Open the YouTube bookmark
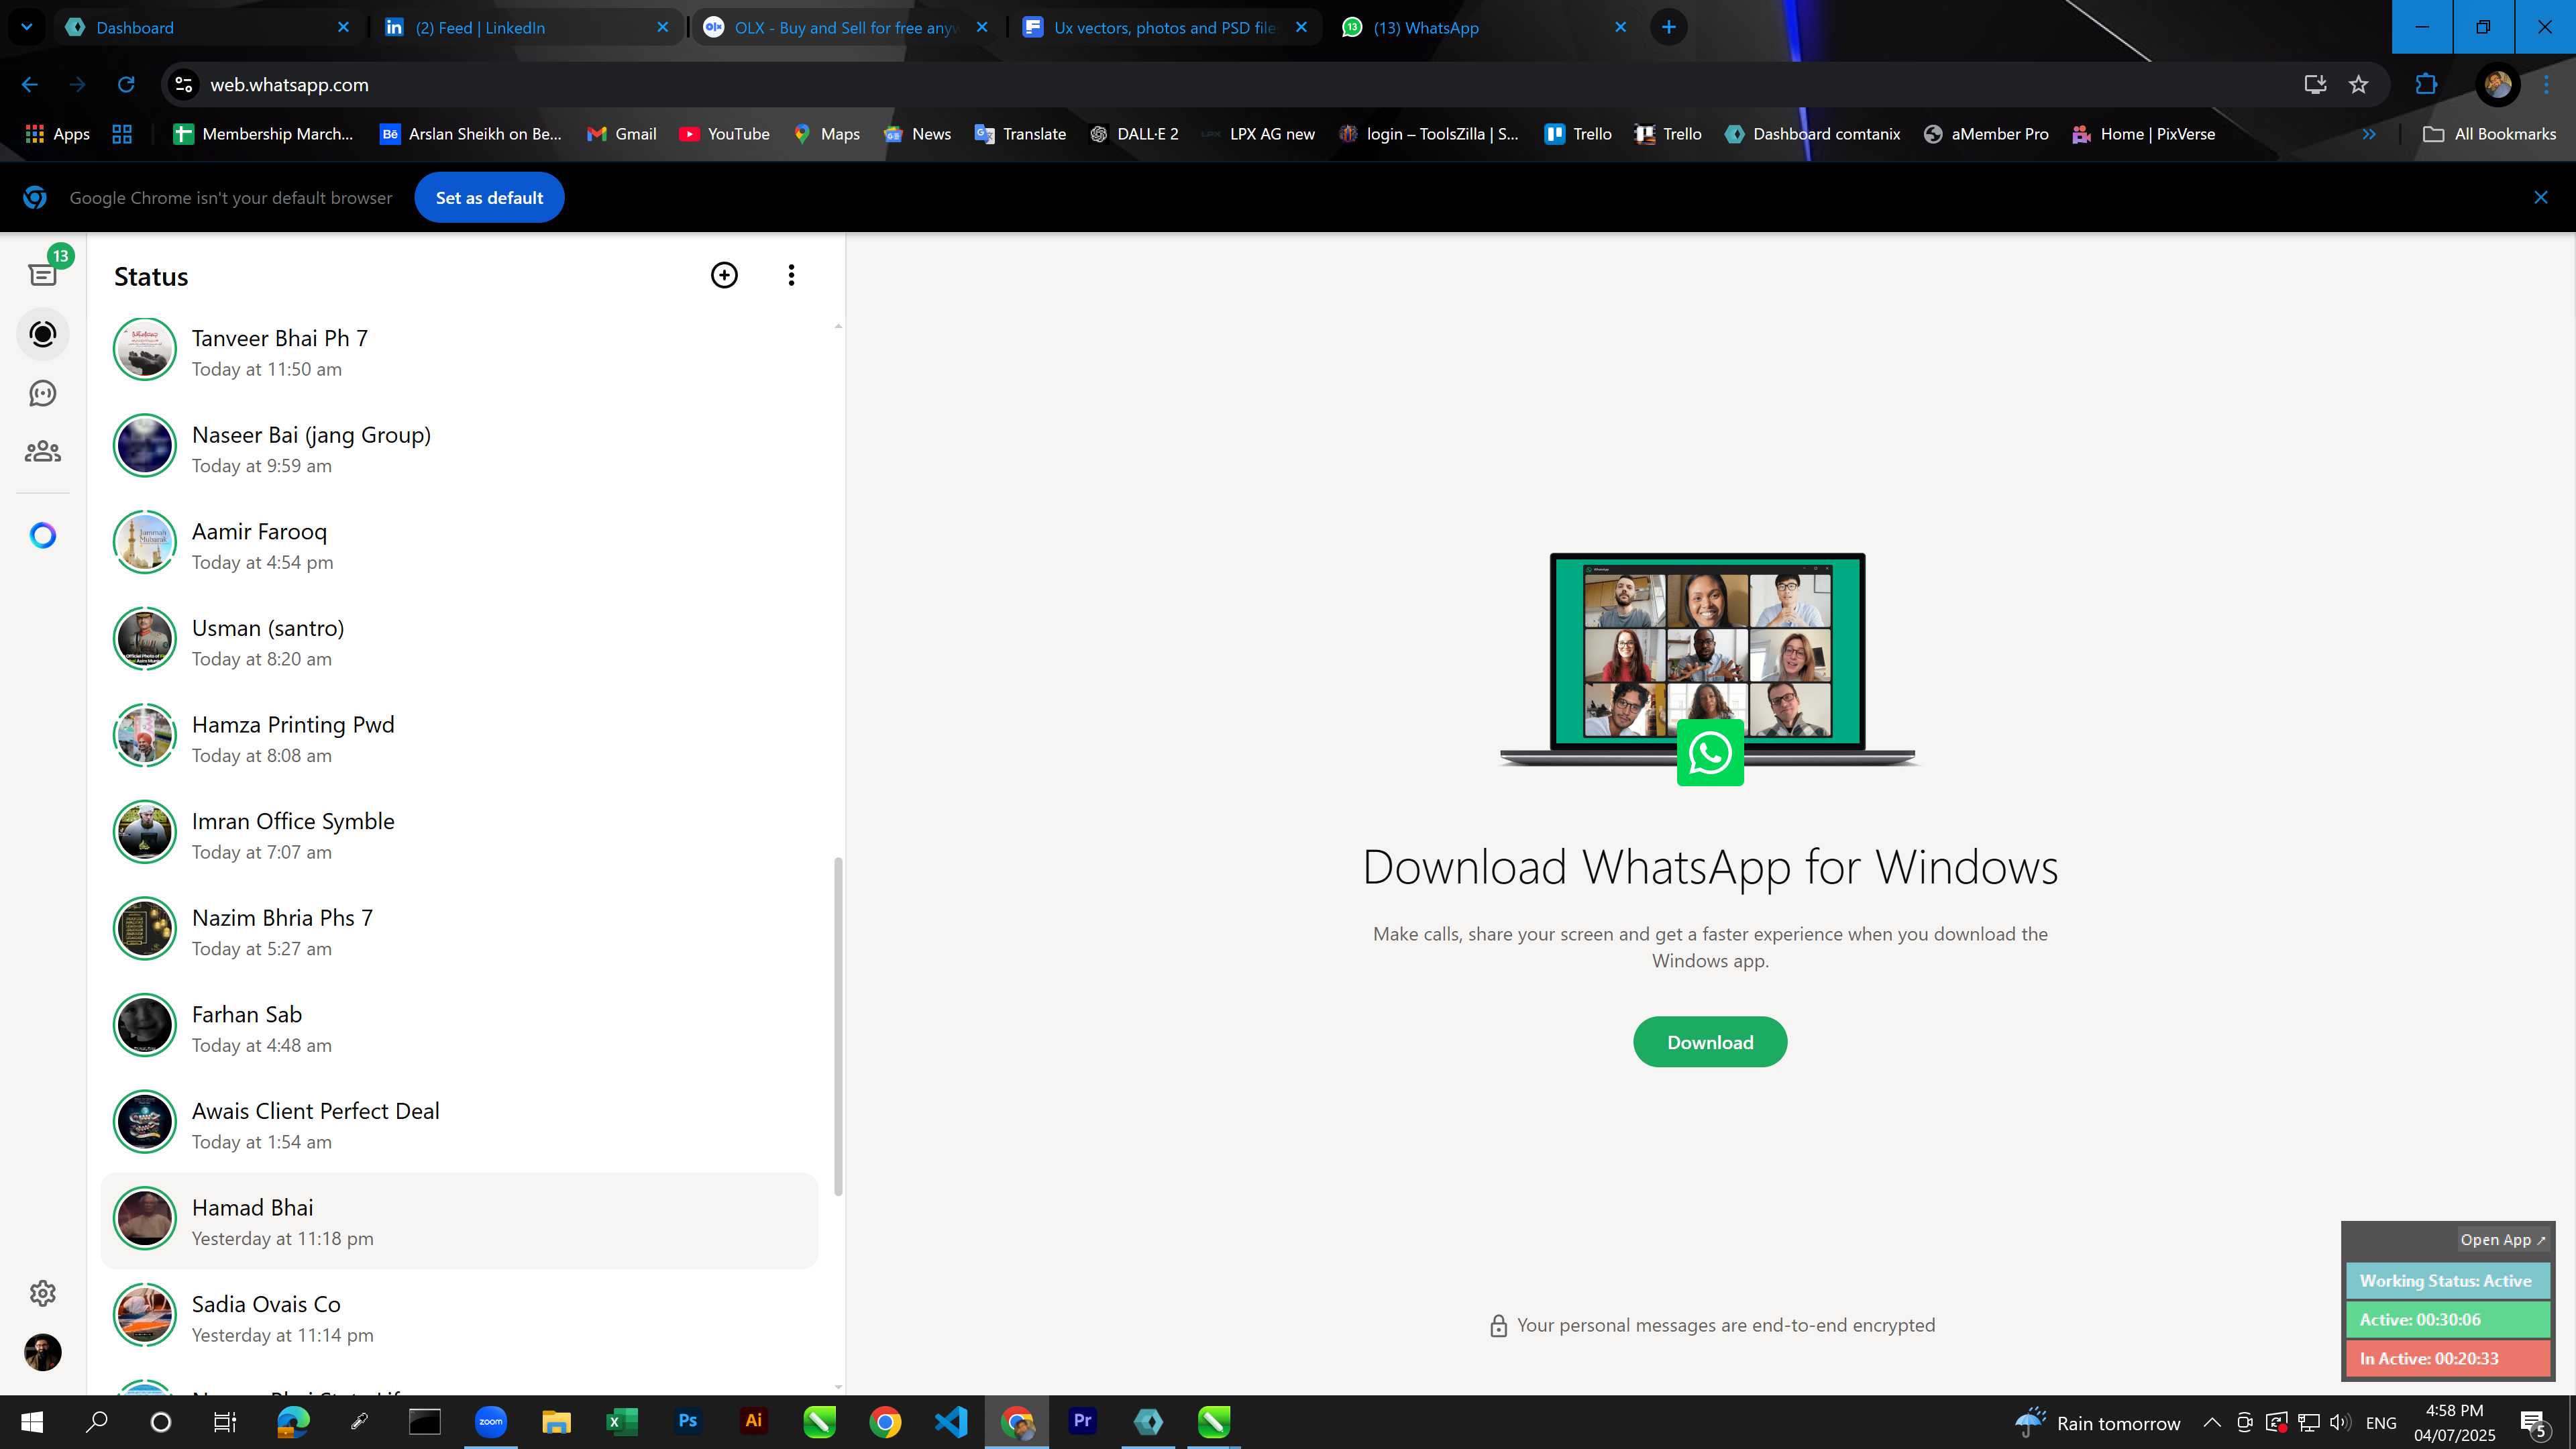2576x1449 pixels. (x=724, y=134)
